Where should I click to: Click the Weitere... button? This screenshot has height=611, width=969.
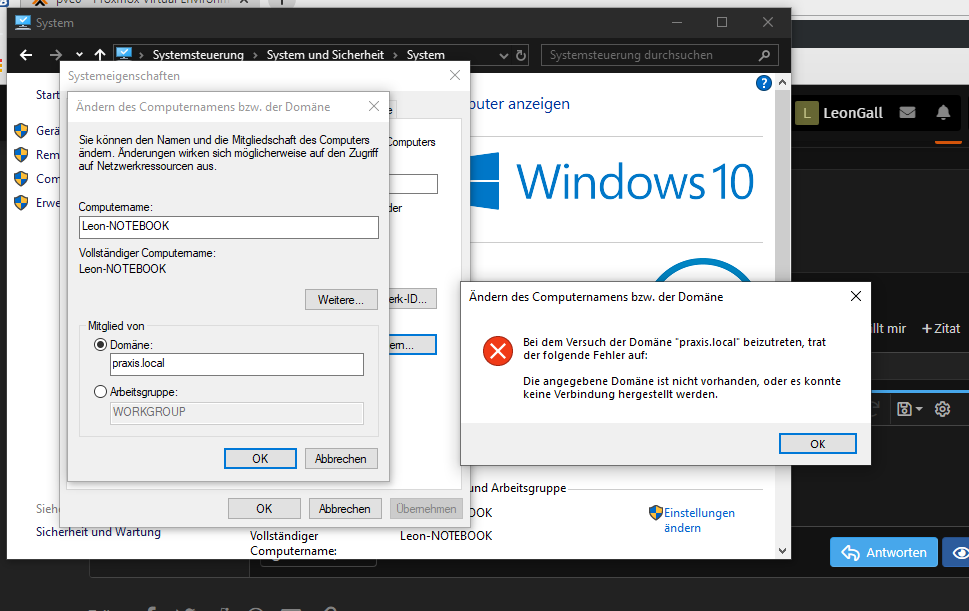[x=341, y=300]
